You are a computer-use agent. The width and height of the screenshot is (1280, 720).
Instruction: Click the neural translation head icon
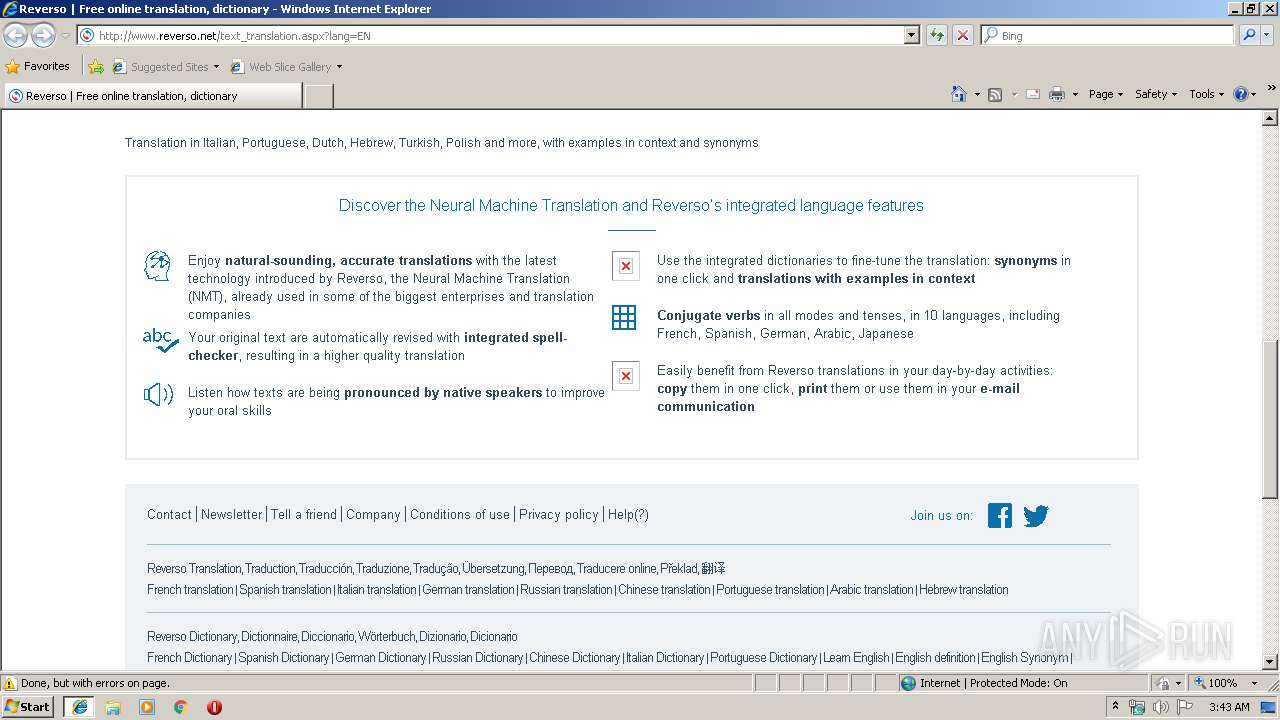click(158, 266)
